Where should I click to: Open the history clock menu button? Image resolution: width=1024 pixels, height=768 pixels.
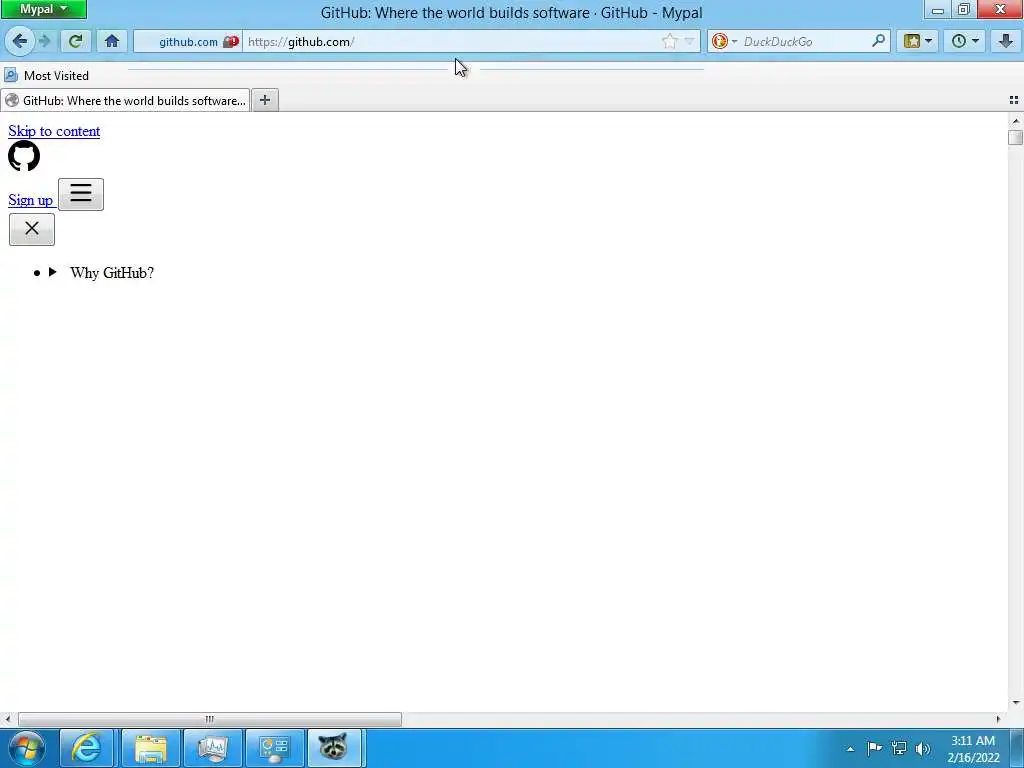[x=965, y=42]
